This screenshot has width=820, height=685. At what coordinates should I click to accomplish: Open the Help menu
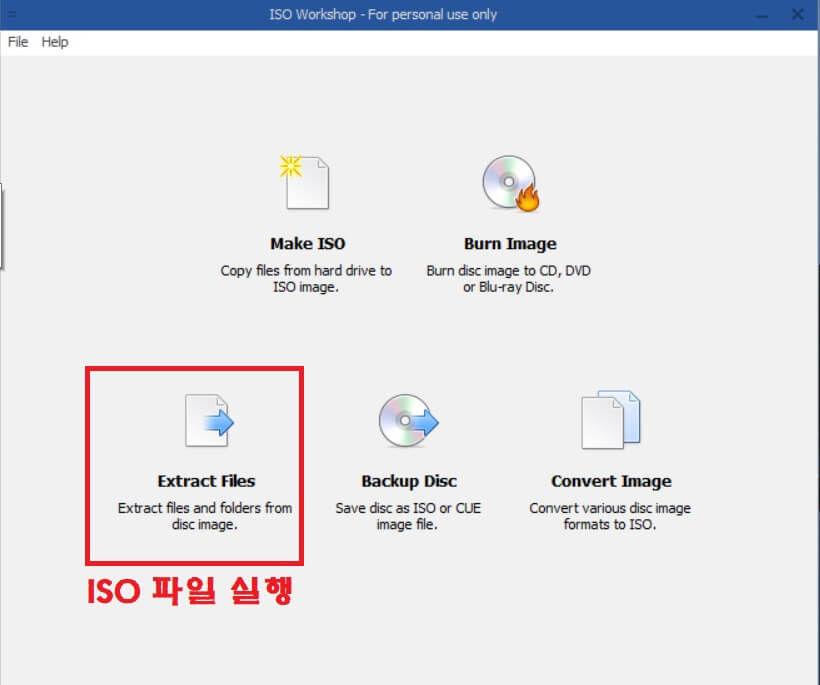click(x=55, y=42)
